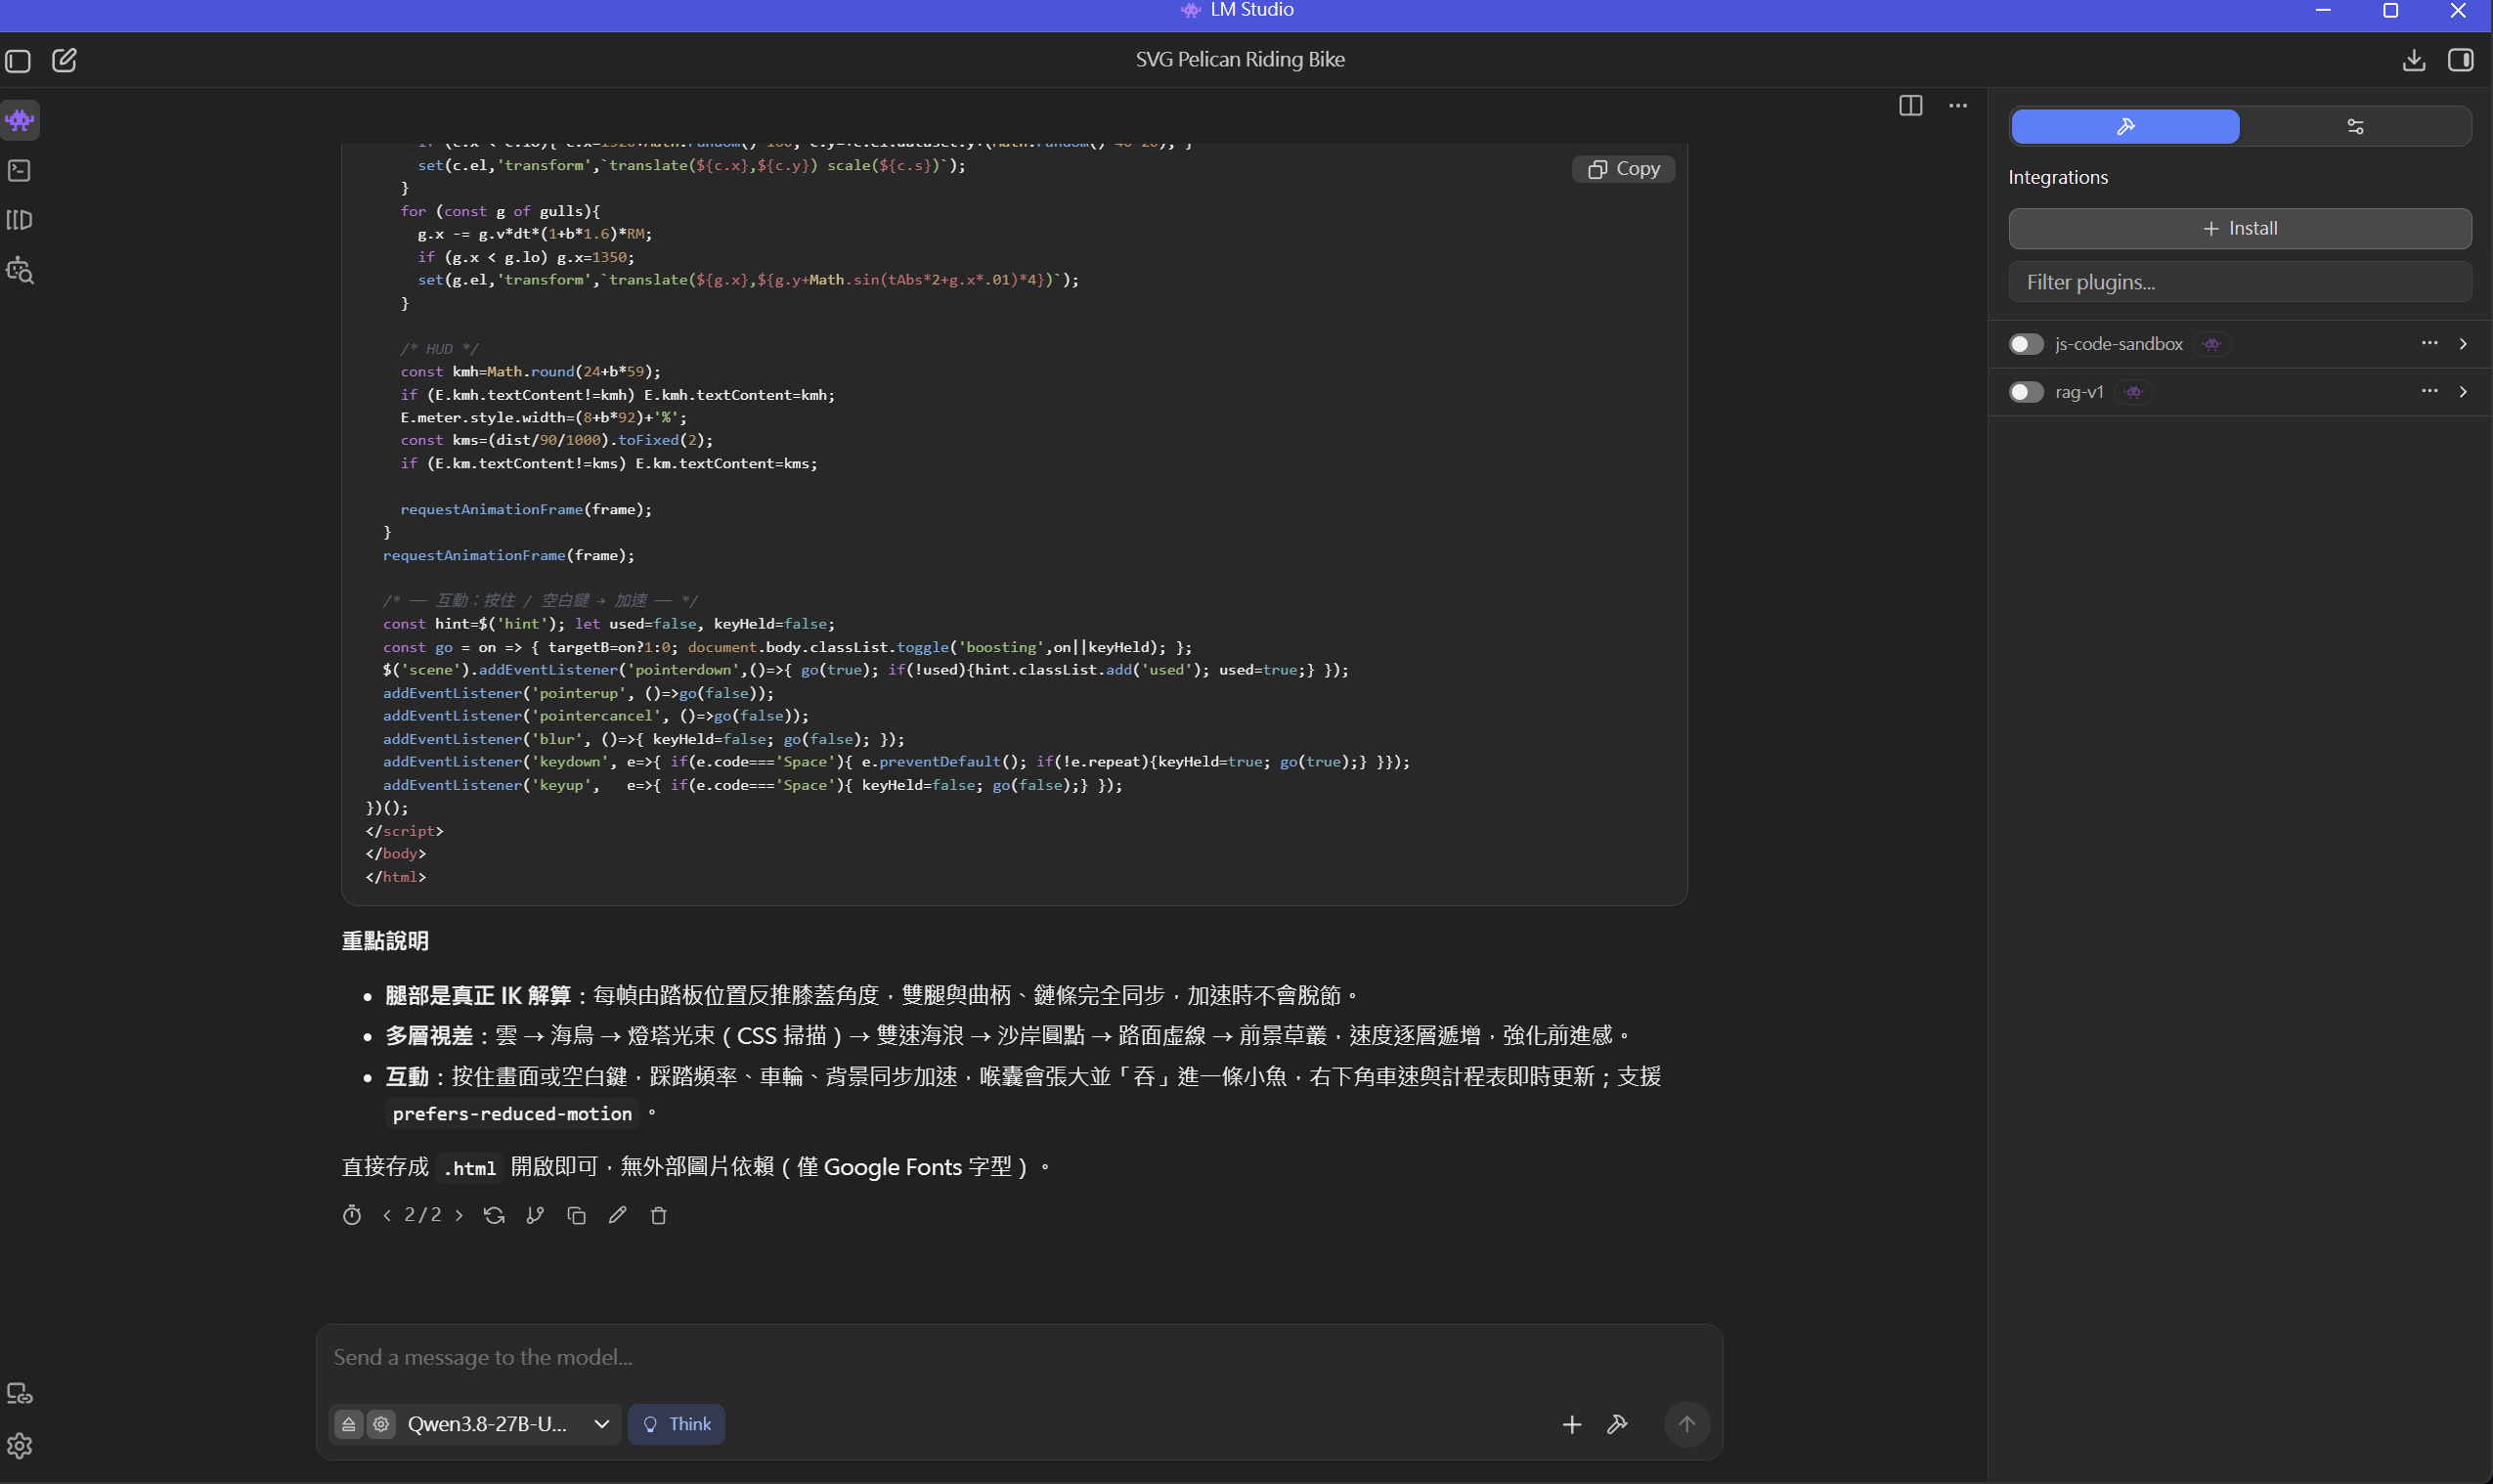Expand js-code-sandbox plugin details chevron
Image resolution: width=2493 pixels, height=1484 pixels.
click(2463, 344)
